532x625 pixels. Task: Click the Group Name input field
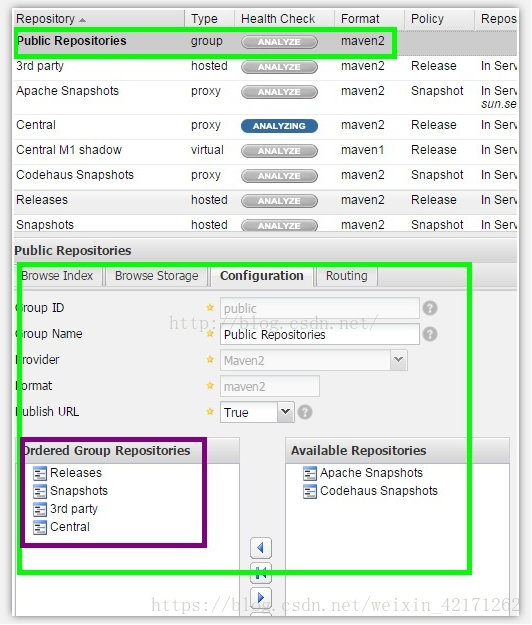320,334
